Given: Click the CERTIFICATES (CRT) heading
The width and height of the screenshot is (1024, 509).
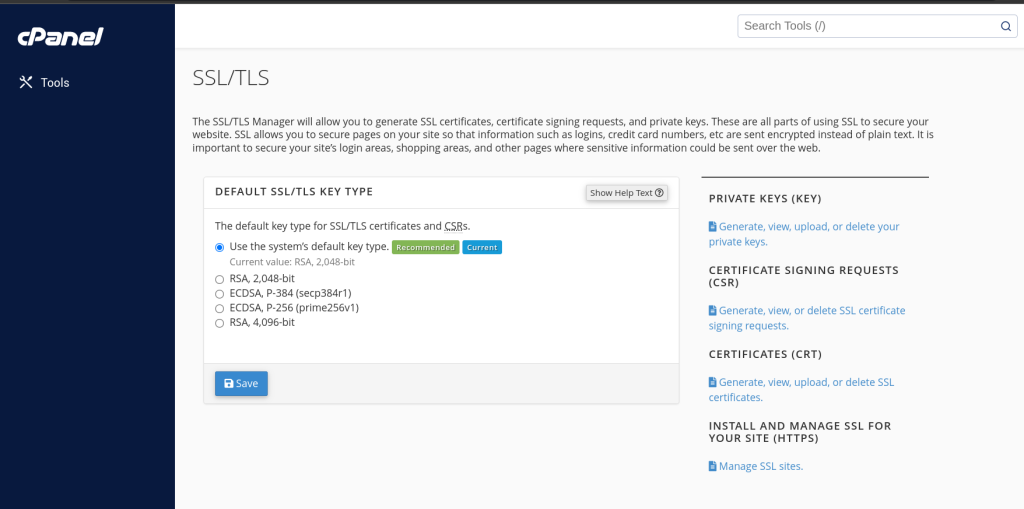Looking at the screenshot, I should coord(765,354).
